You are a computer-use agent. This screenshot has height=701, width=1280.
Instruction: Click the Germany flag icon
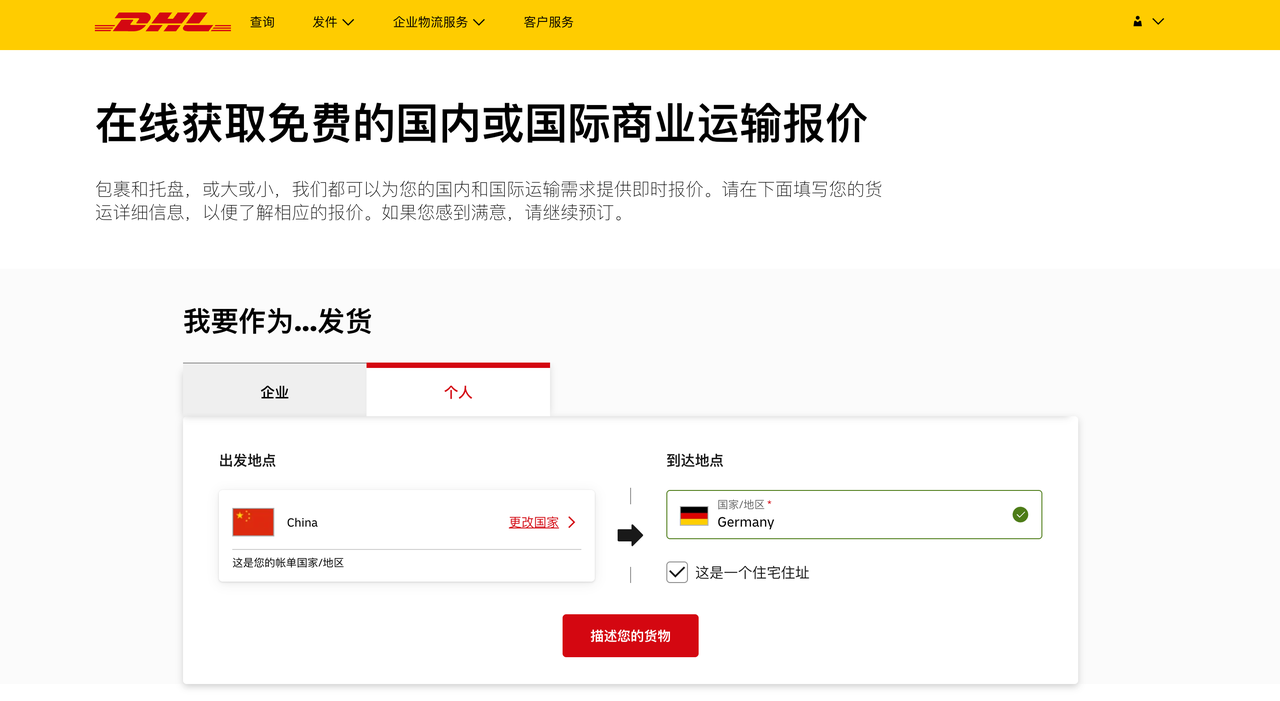pos(694,516)
